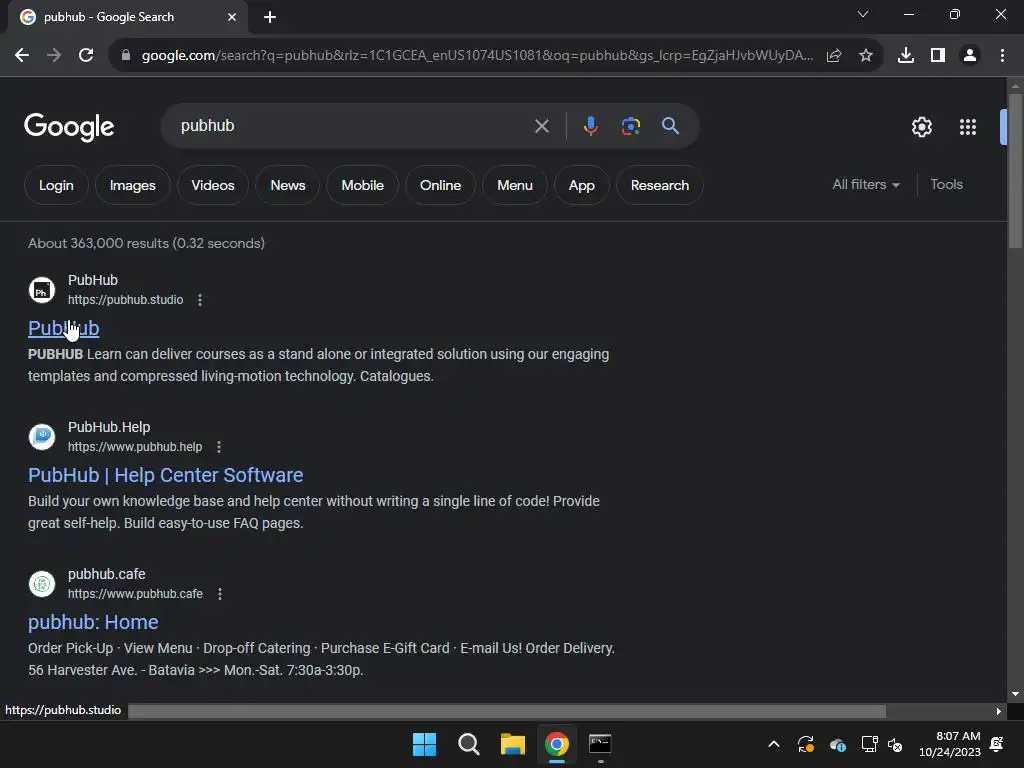Open the clock showing 8:07 AM
Screen dimensions: 1024x768
click(950, 744)
